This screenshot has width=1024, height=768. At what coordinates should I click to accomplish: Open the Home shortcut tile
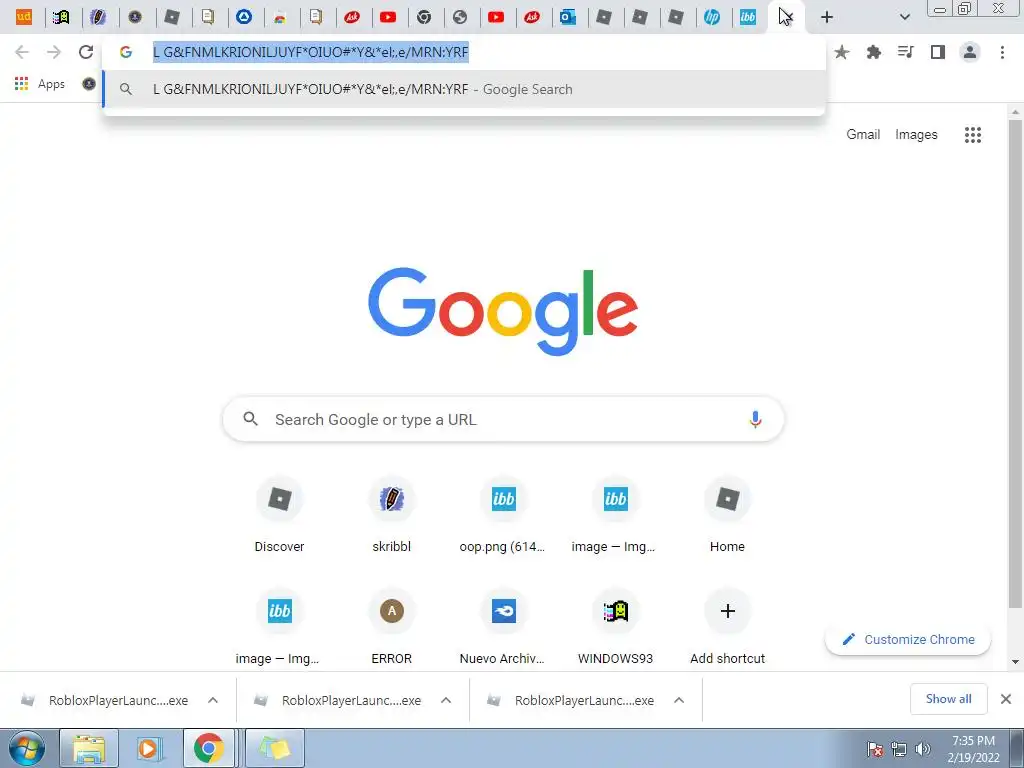coord(727,515)
